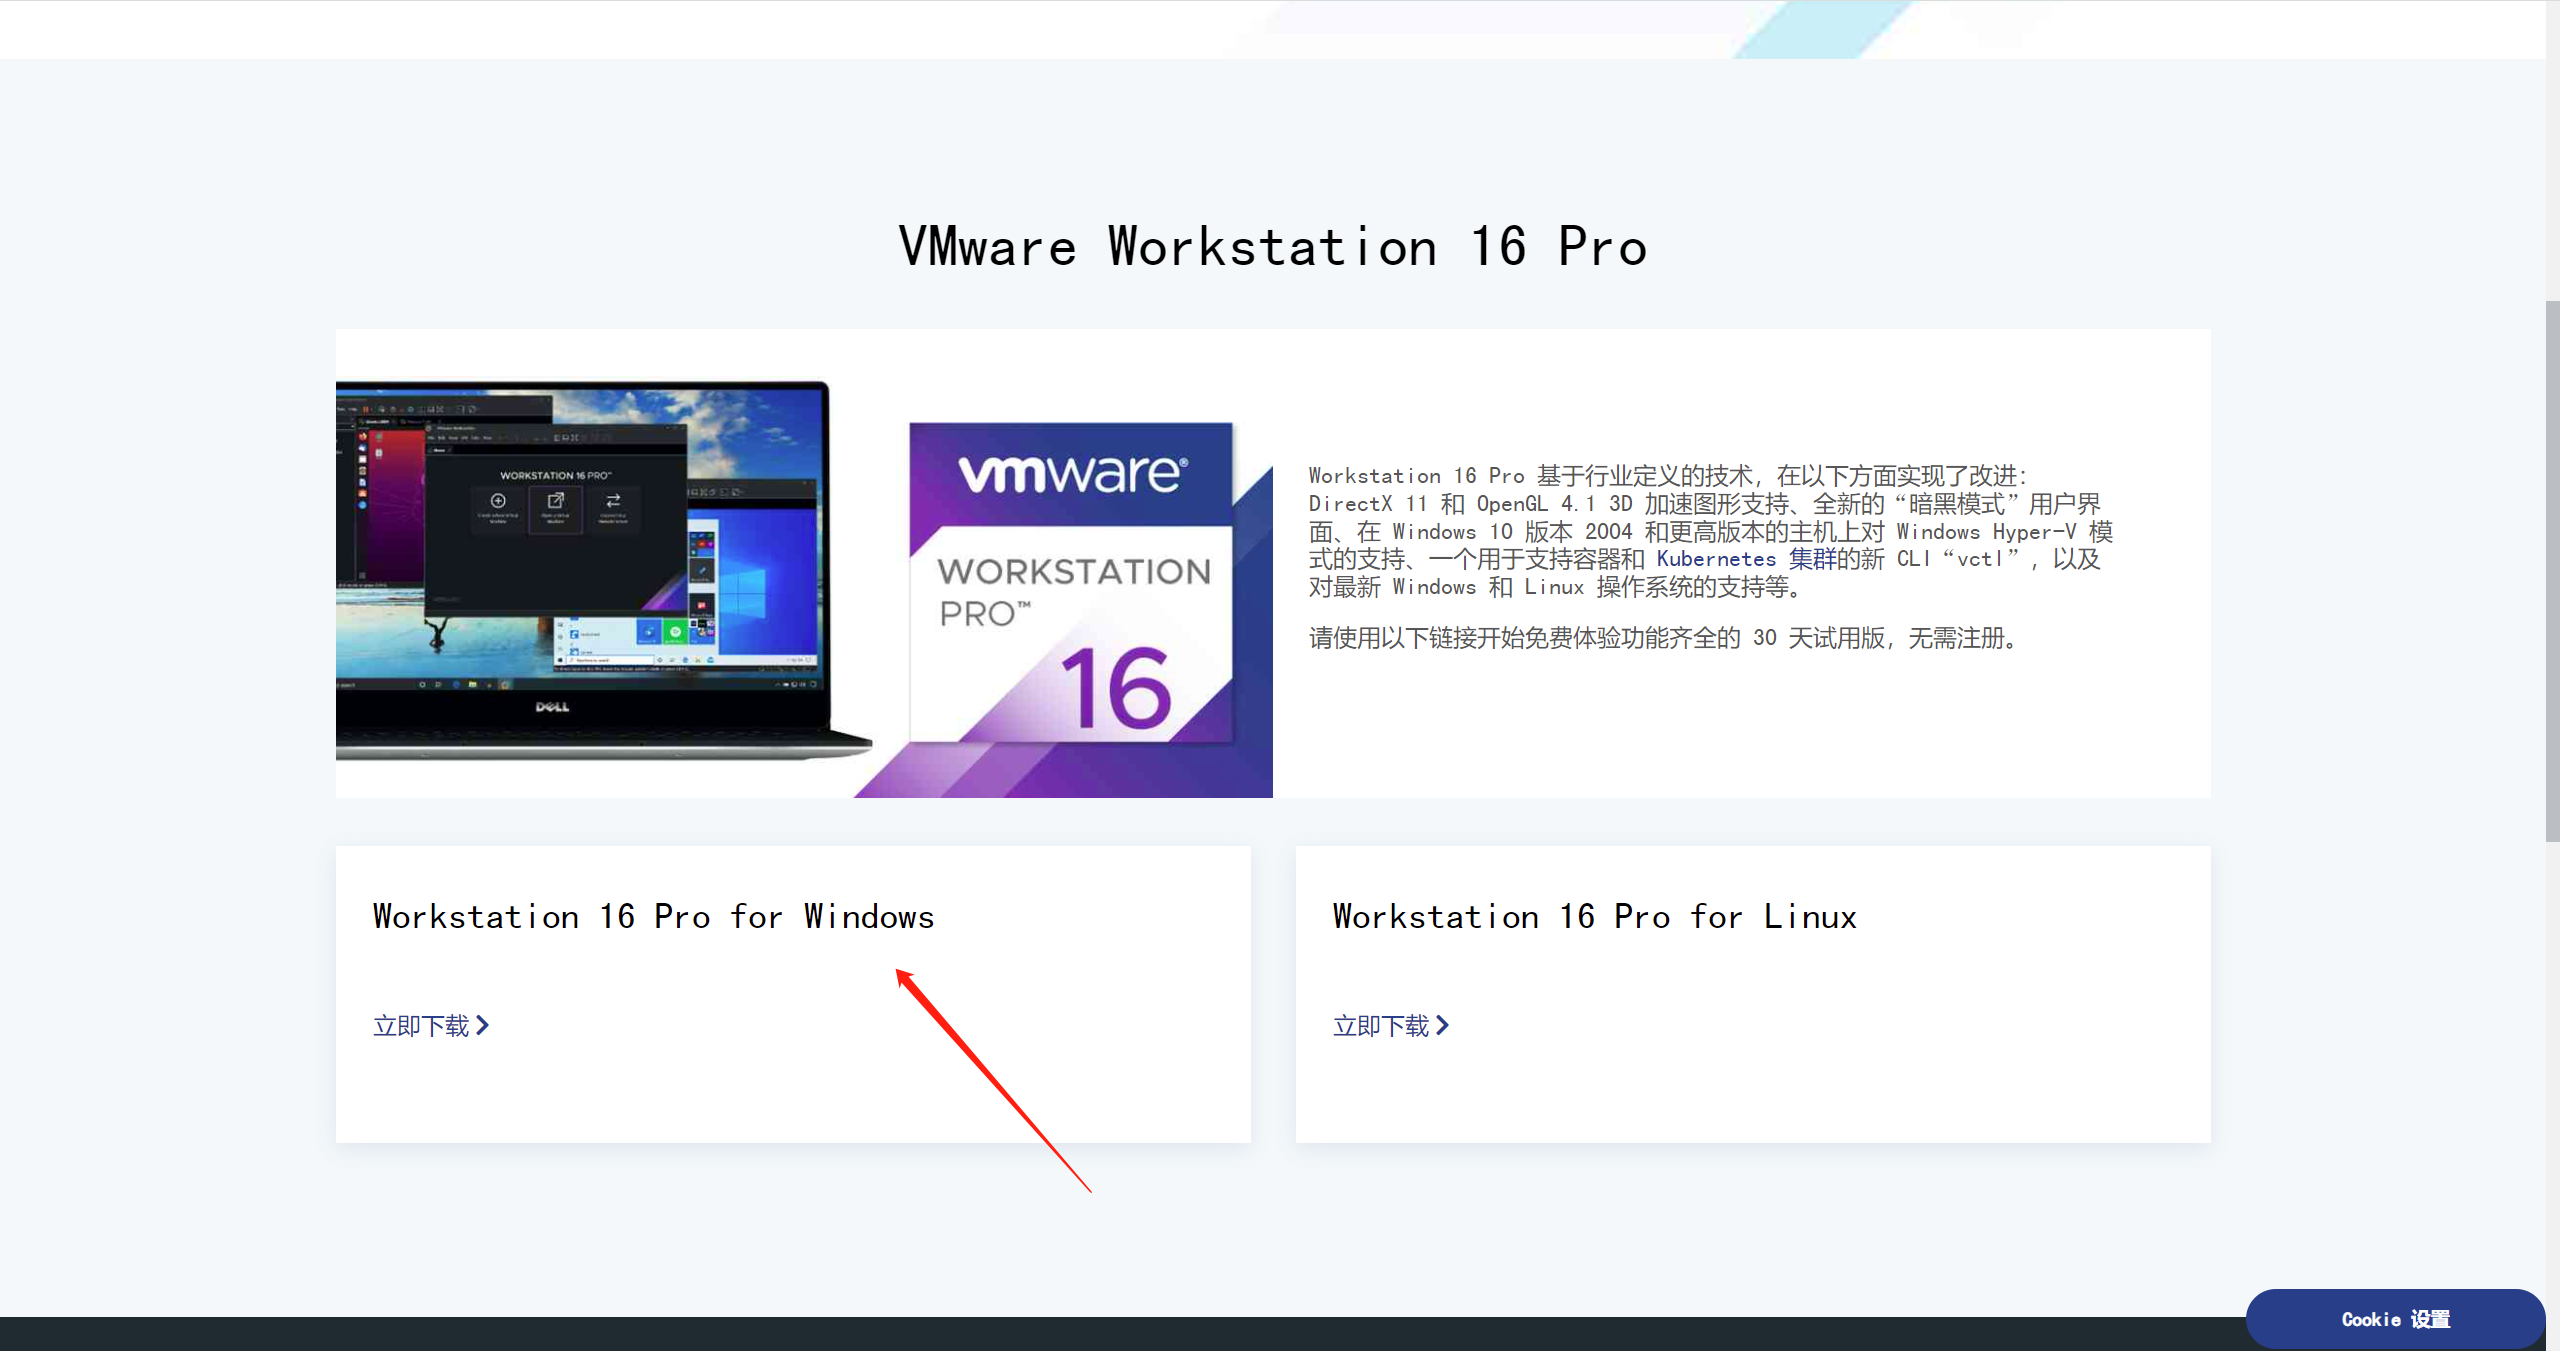Screen dimensions: 2560x1351
Task: Click the vertical scrollbar thumb
Action: click(x=2552, y=570)
